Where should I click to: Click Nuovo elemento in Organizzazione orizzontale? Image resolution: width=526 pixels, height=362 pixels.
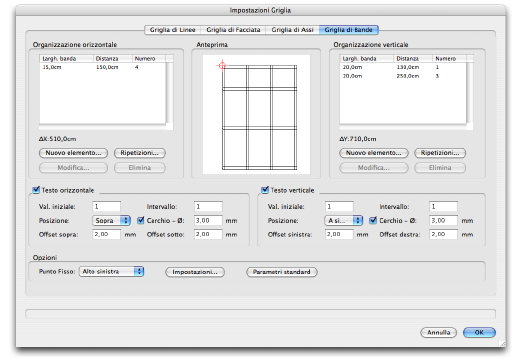click(x=73, y=153)
